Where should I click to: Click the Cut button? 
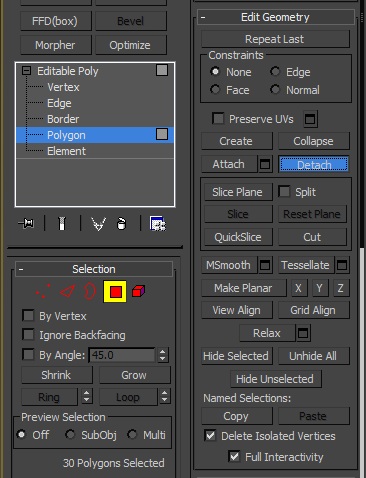pos(312,237)
